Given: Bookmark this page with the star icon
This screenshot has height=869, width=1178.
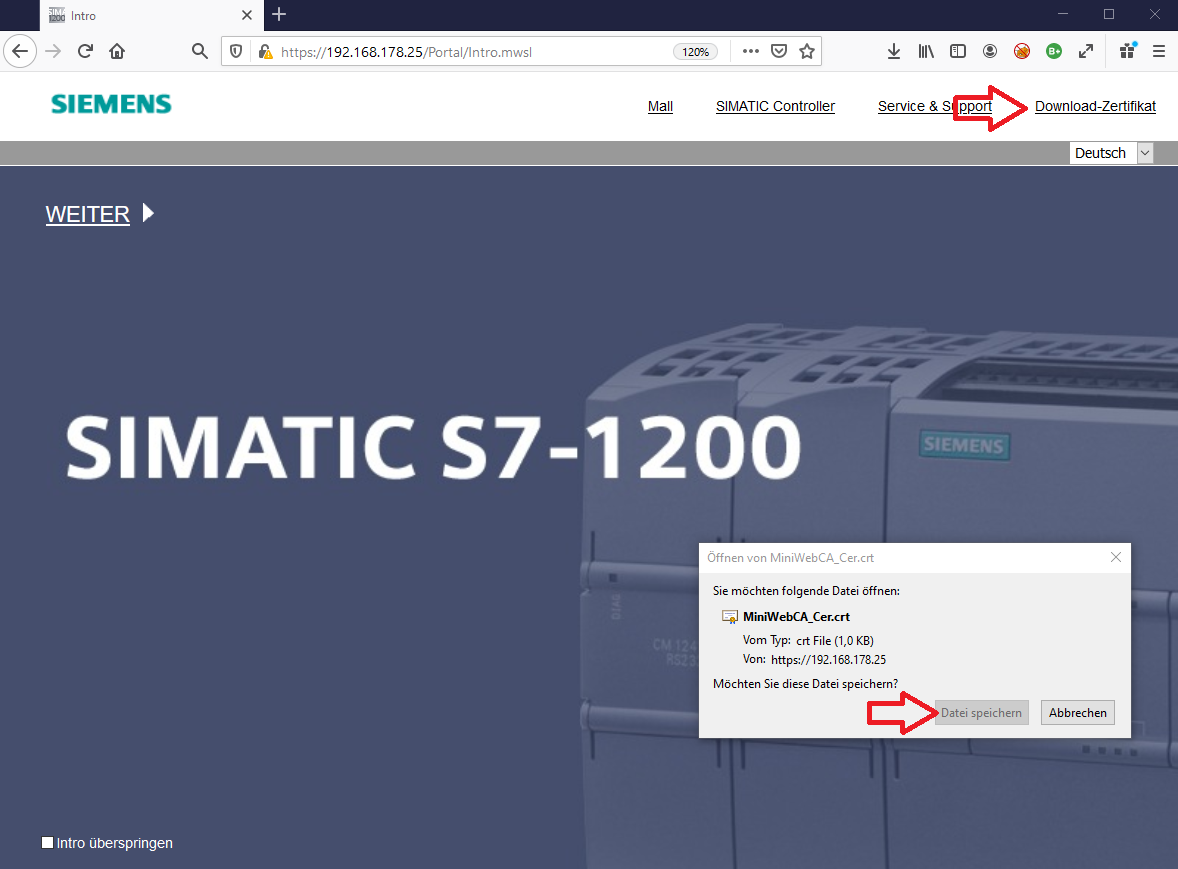Looking at the screenshot, I should click(807, 51).
